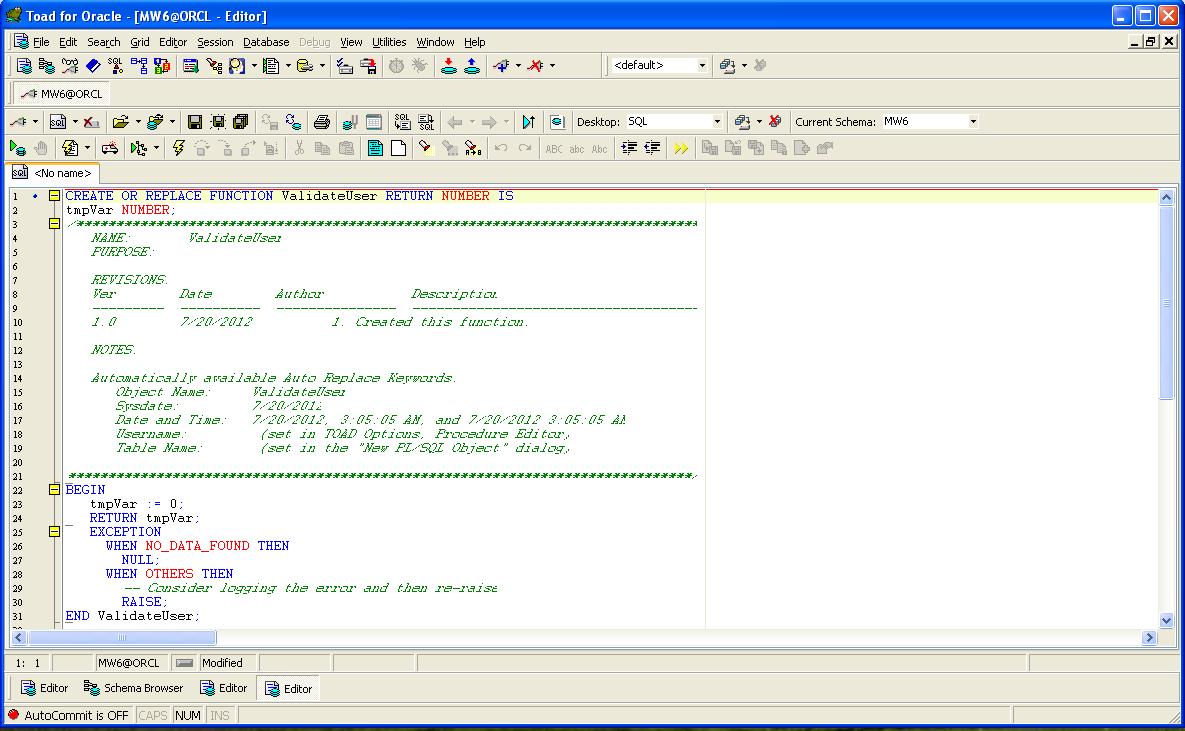The height and width of the screenshot is (731, 1185).
Task: Execute statement with green play database icon
Action: pos(17,148)
